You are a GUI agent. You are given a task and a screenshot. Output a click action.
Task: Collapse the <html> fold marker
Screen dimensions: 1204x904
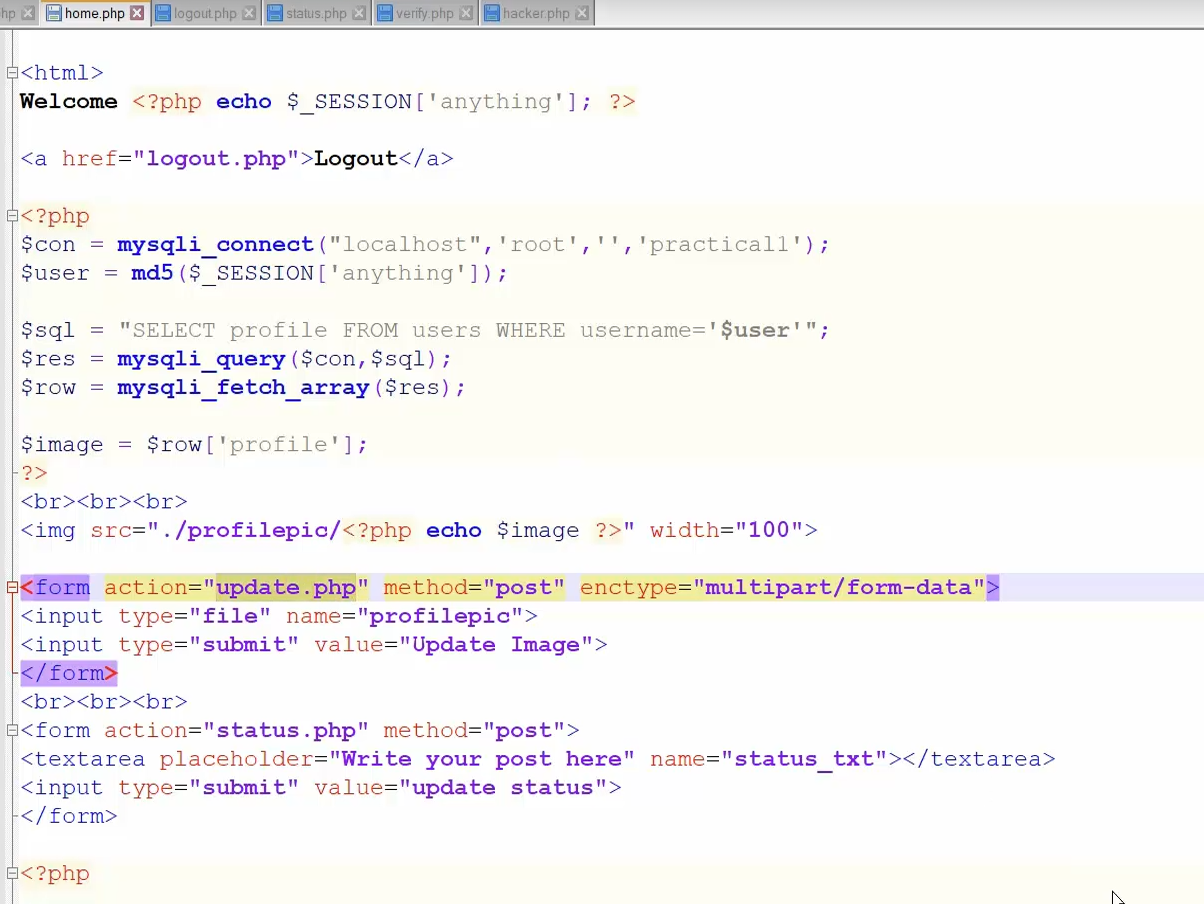coord(12,73)
